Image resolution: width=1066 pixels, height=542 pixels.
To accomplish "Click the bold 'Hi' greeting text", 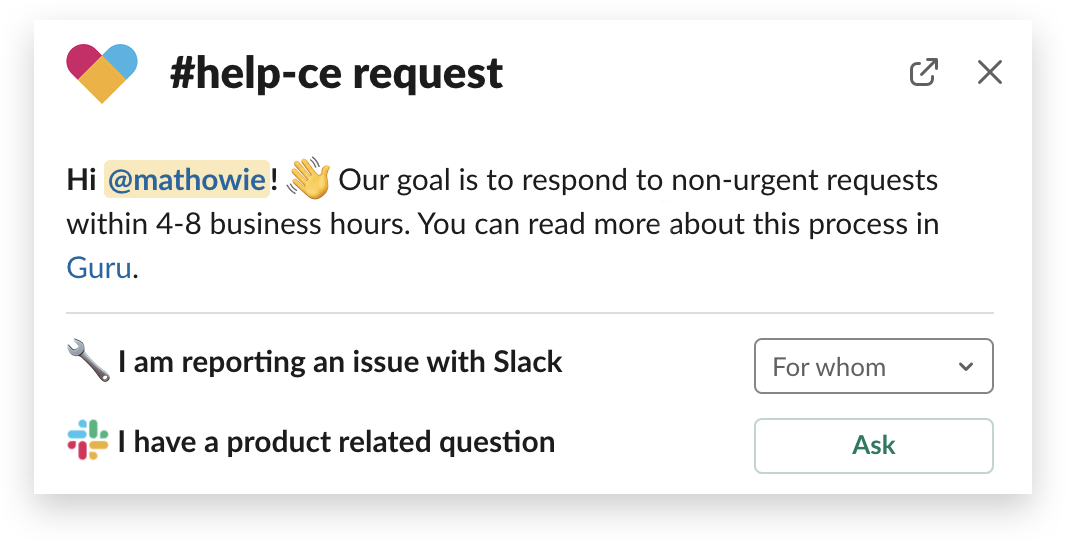I will (82, 180).
